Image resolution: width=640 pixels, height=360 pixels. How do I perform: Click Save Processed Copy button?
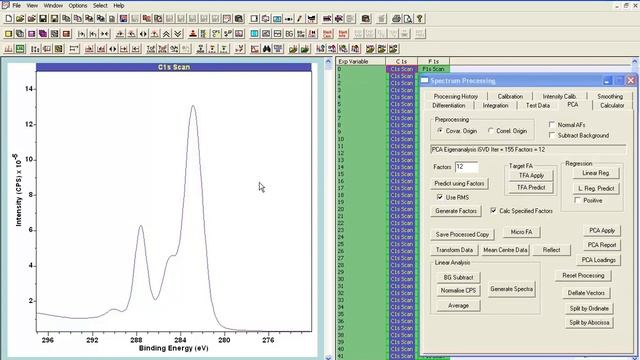[x=462, y=234]
